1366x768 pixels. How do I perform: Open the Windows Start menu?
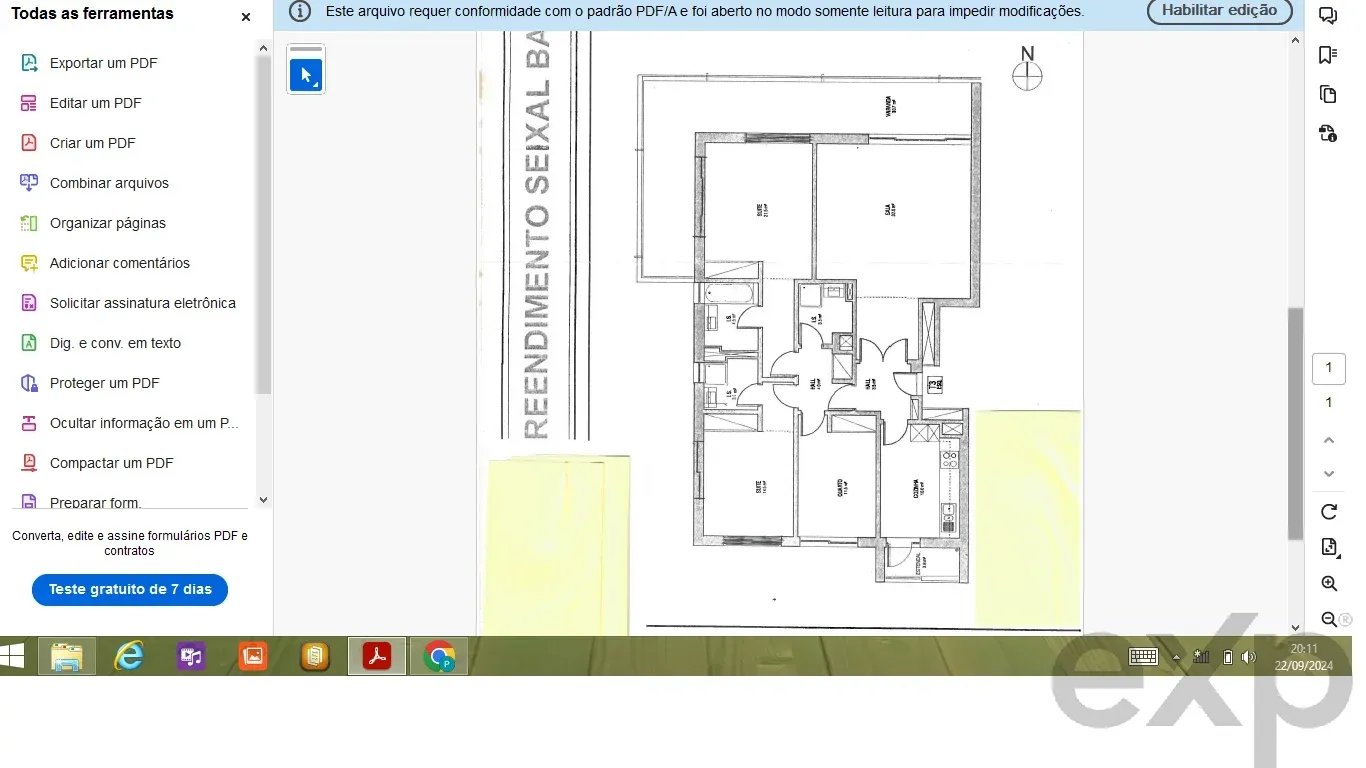coord(12,656)
